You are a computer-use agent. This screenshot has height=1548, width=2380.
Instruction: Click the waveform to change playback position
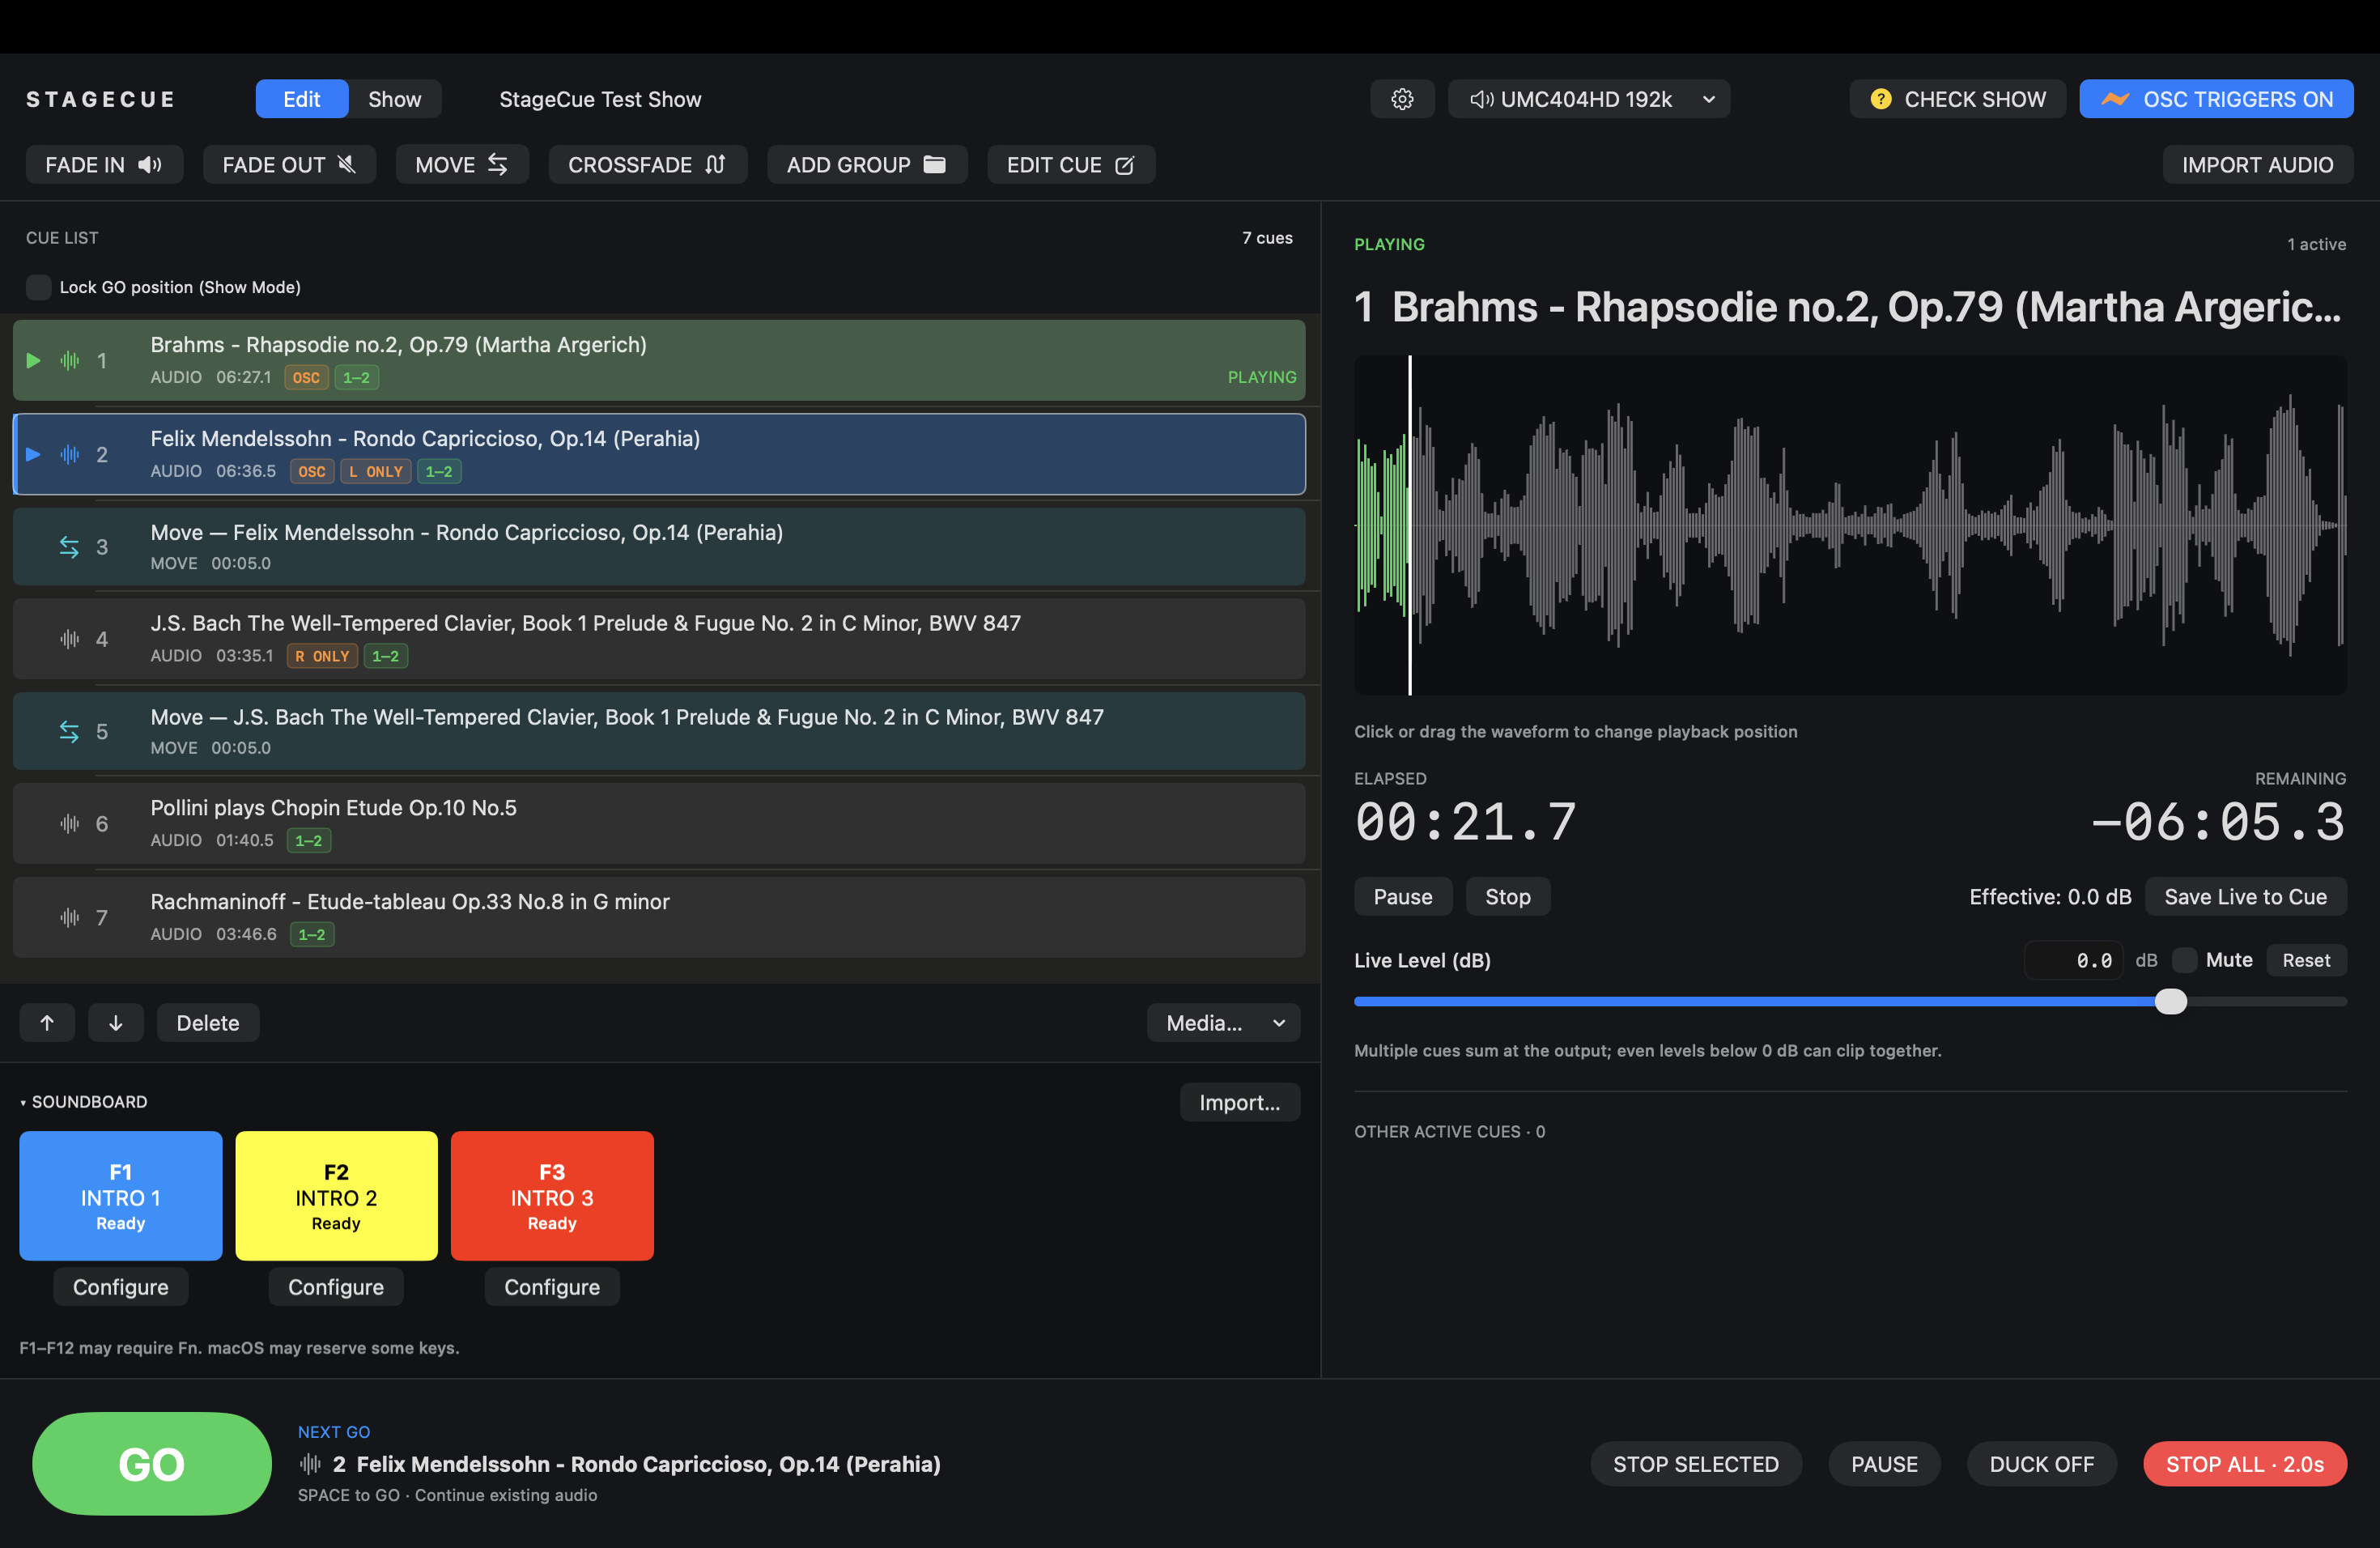1850,525
